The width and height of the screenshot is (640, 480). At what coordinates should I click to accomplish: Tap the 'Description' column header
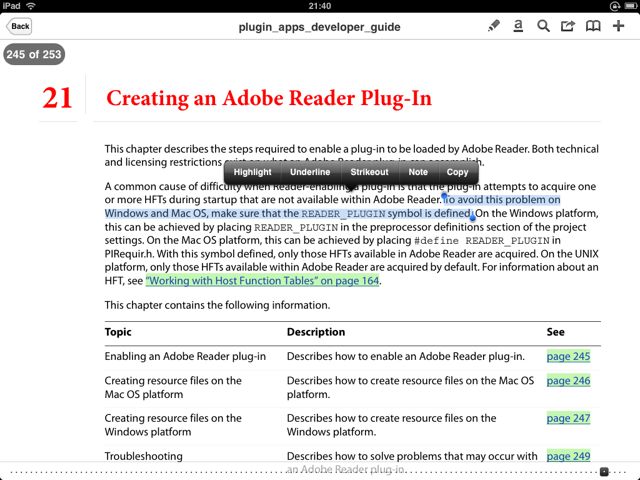click(316, 332)
